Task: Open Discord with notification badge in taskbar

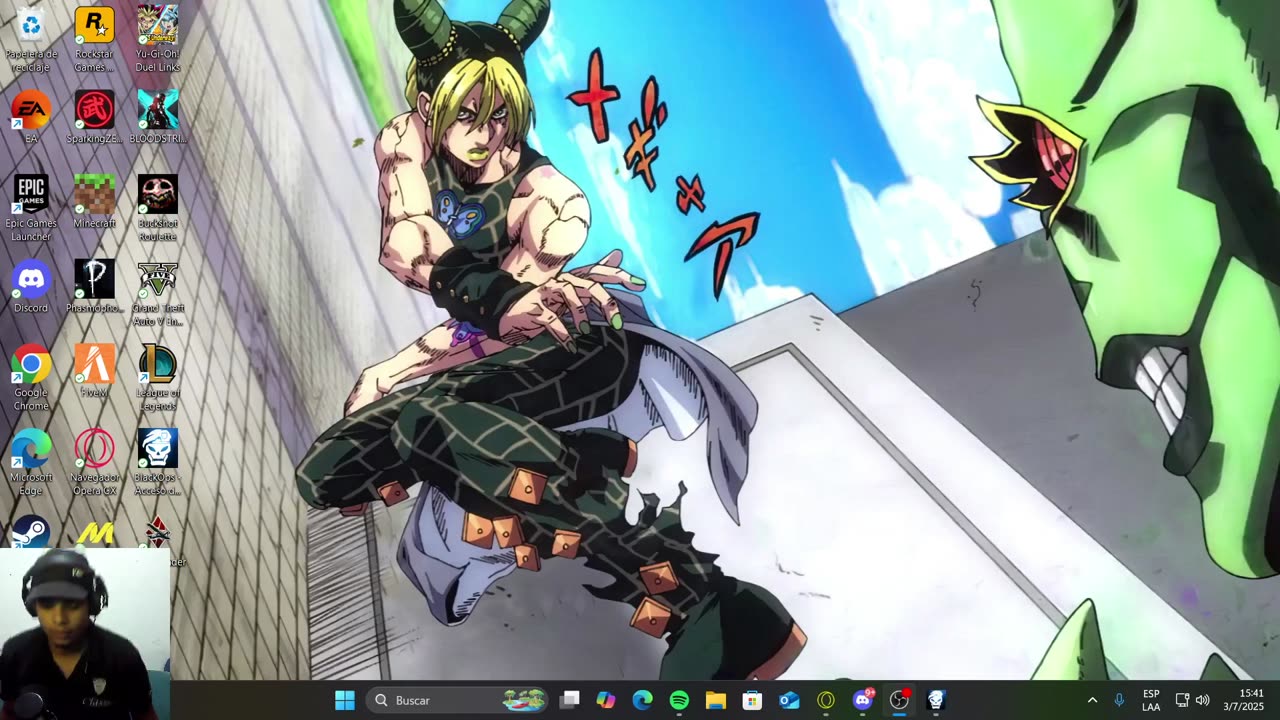Action: 863,700
